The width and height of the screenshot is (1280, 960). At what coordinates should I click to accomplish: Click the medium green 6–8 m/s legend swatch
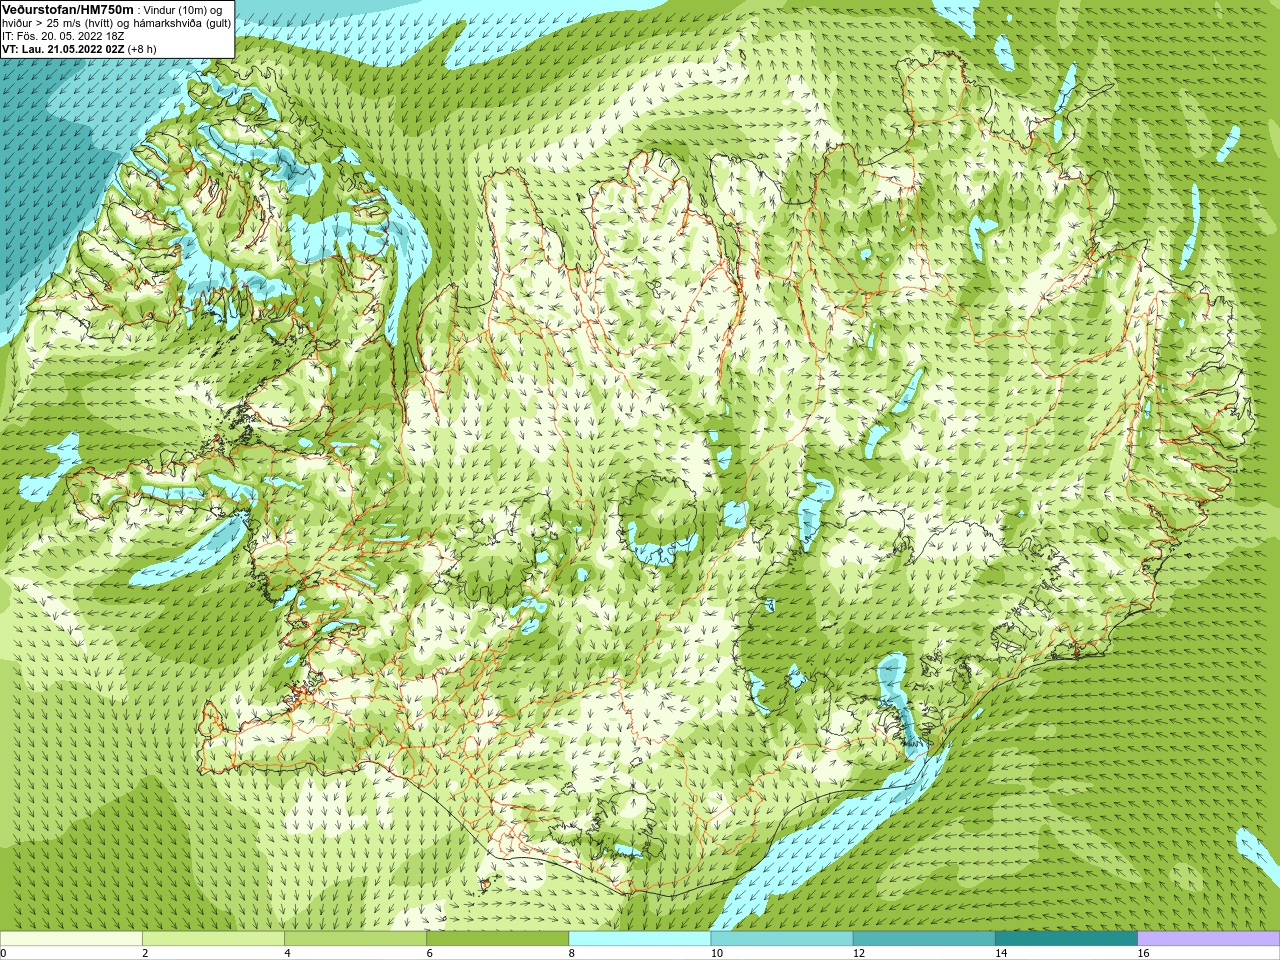498,939
